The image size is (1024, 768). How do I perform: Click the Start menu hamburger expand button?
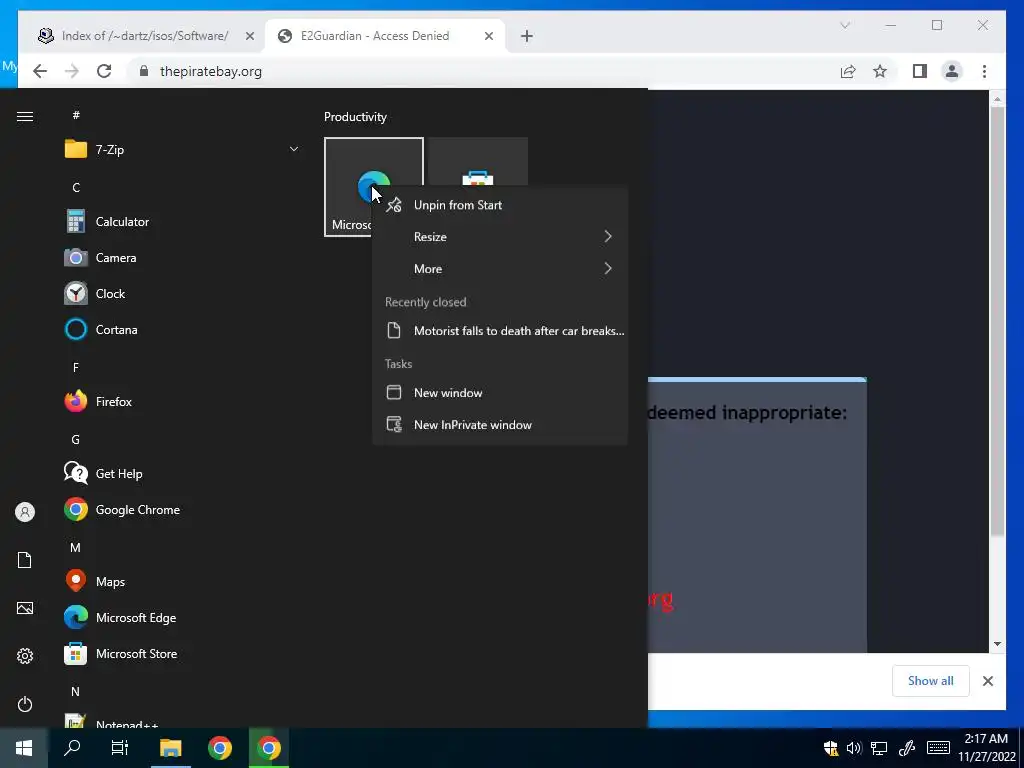tap(25, 116)
